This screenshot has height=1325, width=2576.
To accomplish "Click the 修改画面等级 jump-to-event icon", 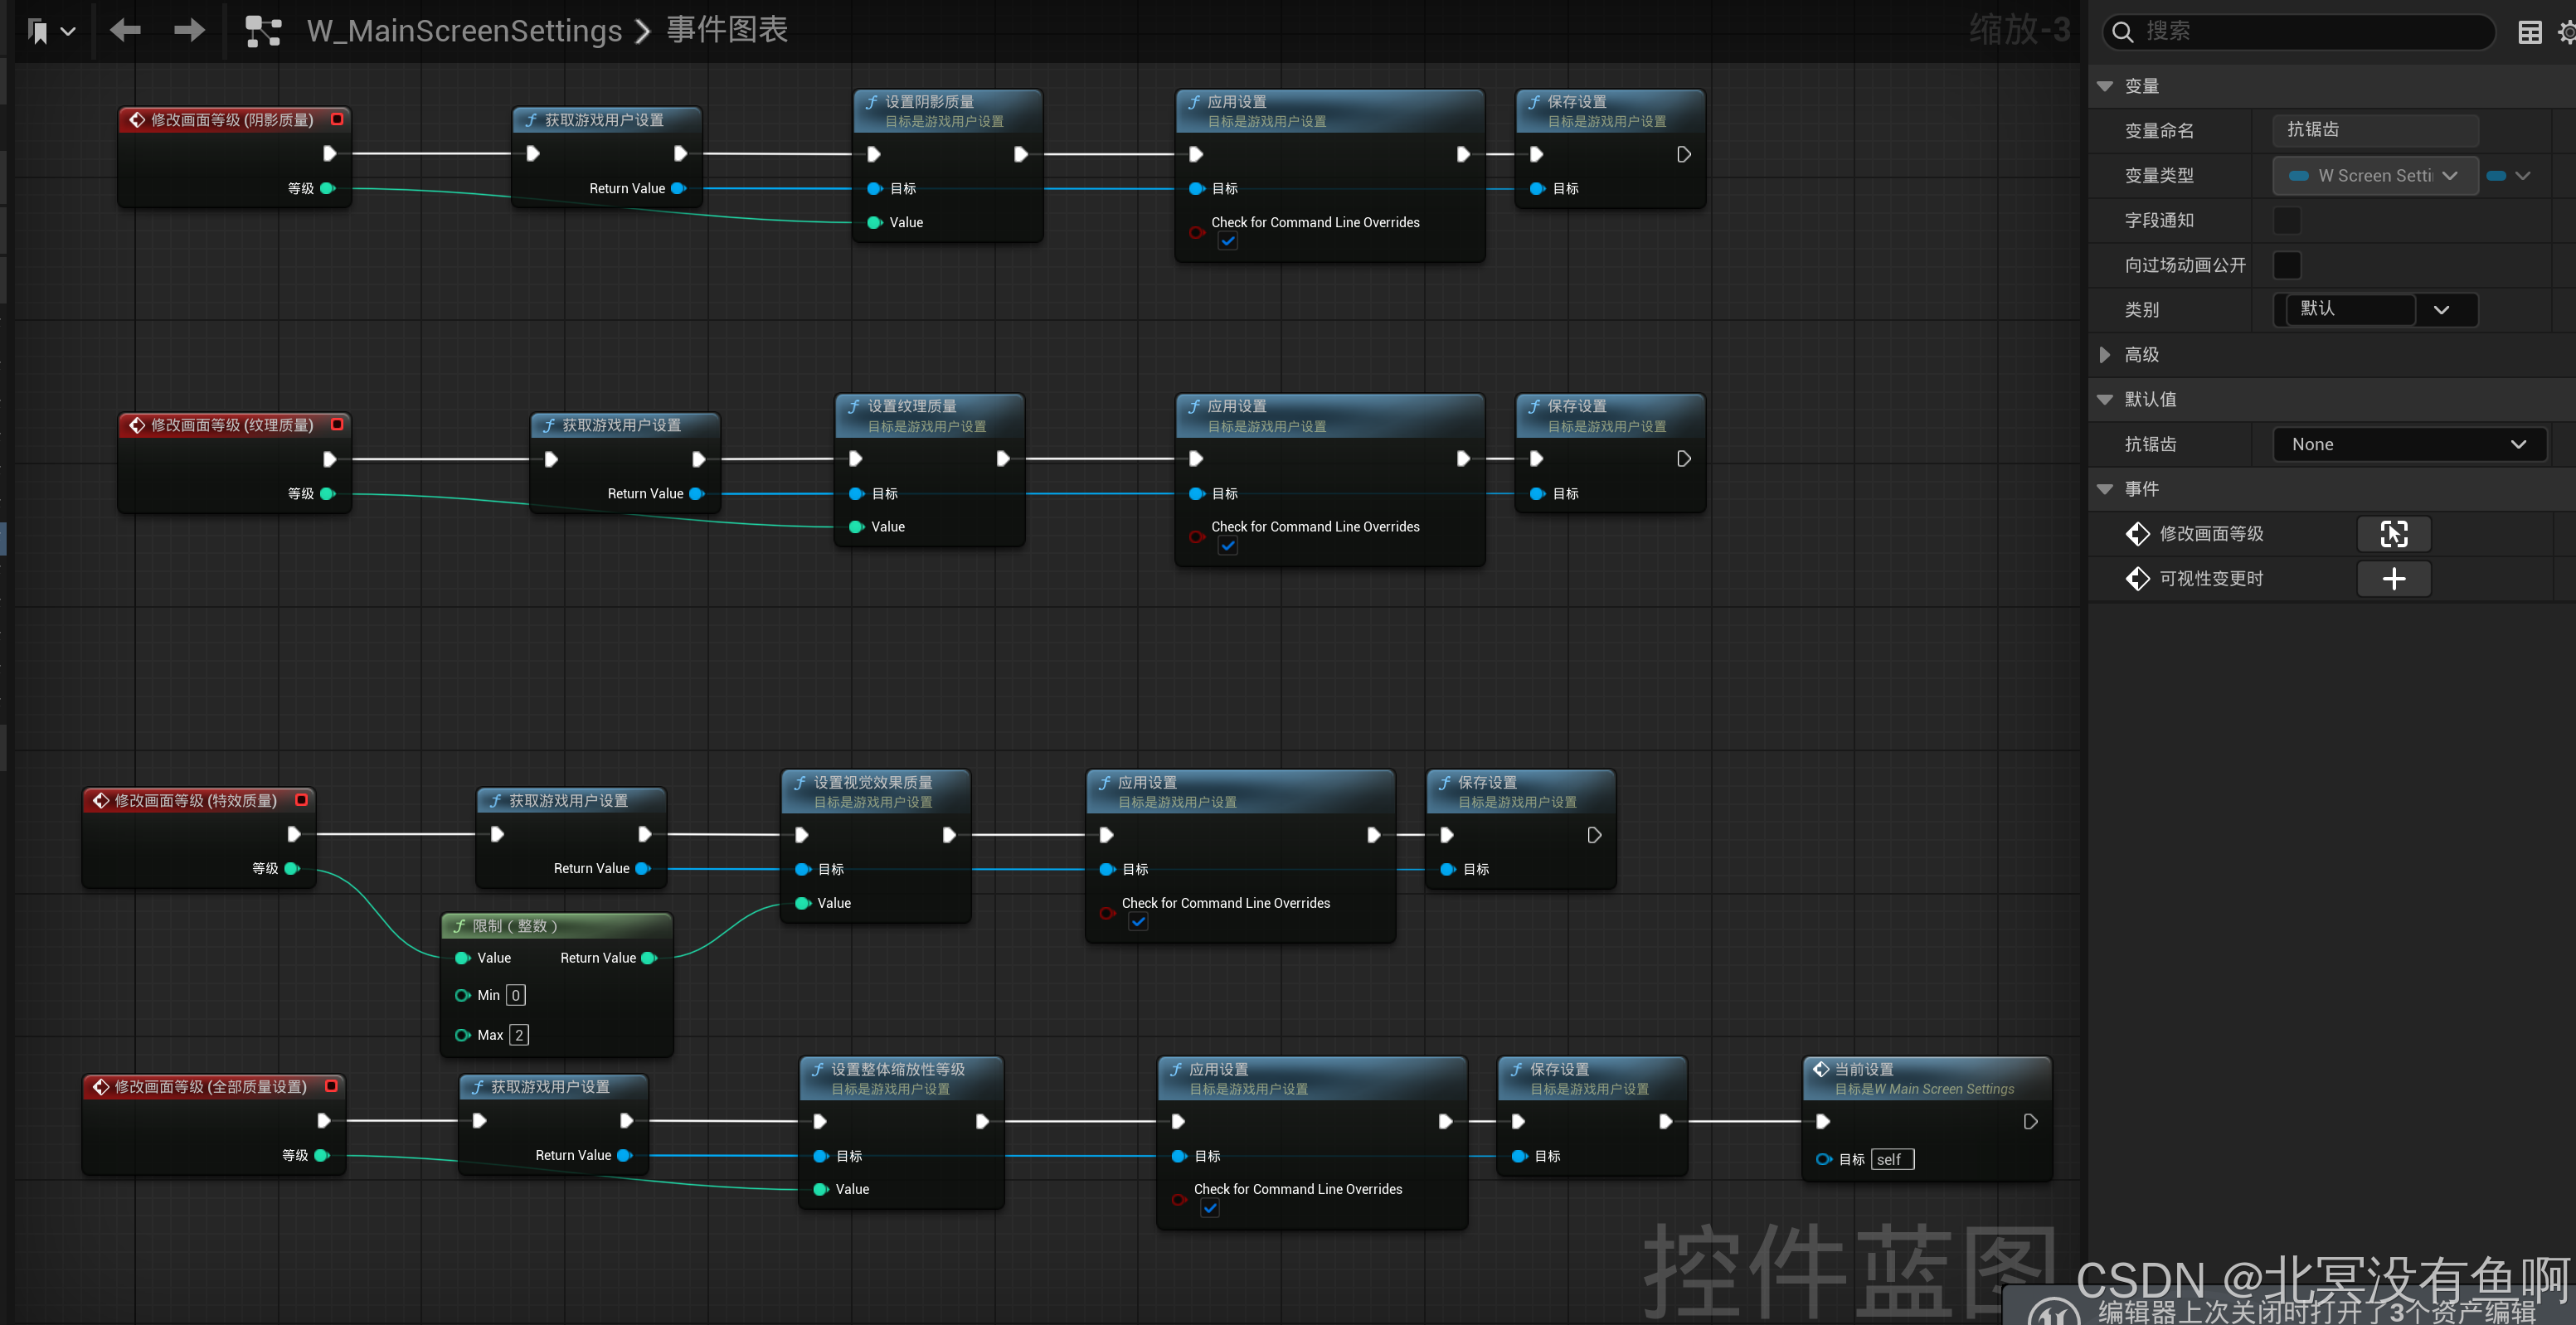I will point(2393,534).
